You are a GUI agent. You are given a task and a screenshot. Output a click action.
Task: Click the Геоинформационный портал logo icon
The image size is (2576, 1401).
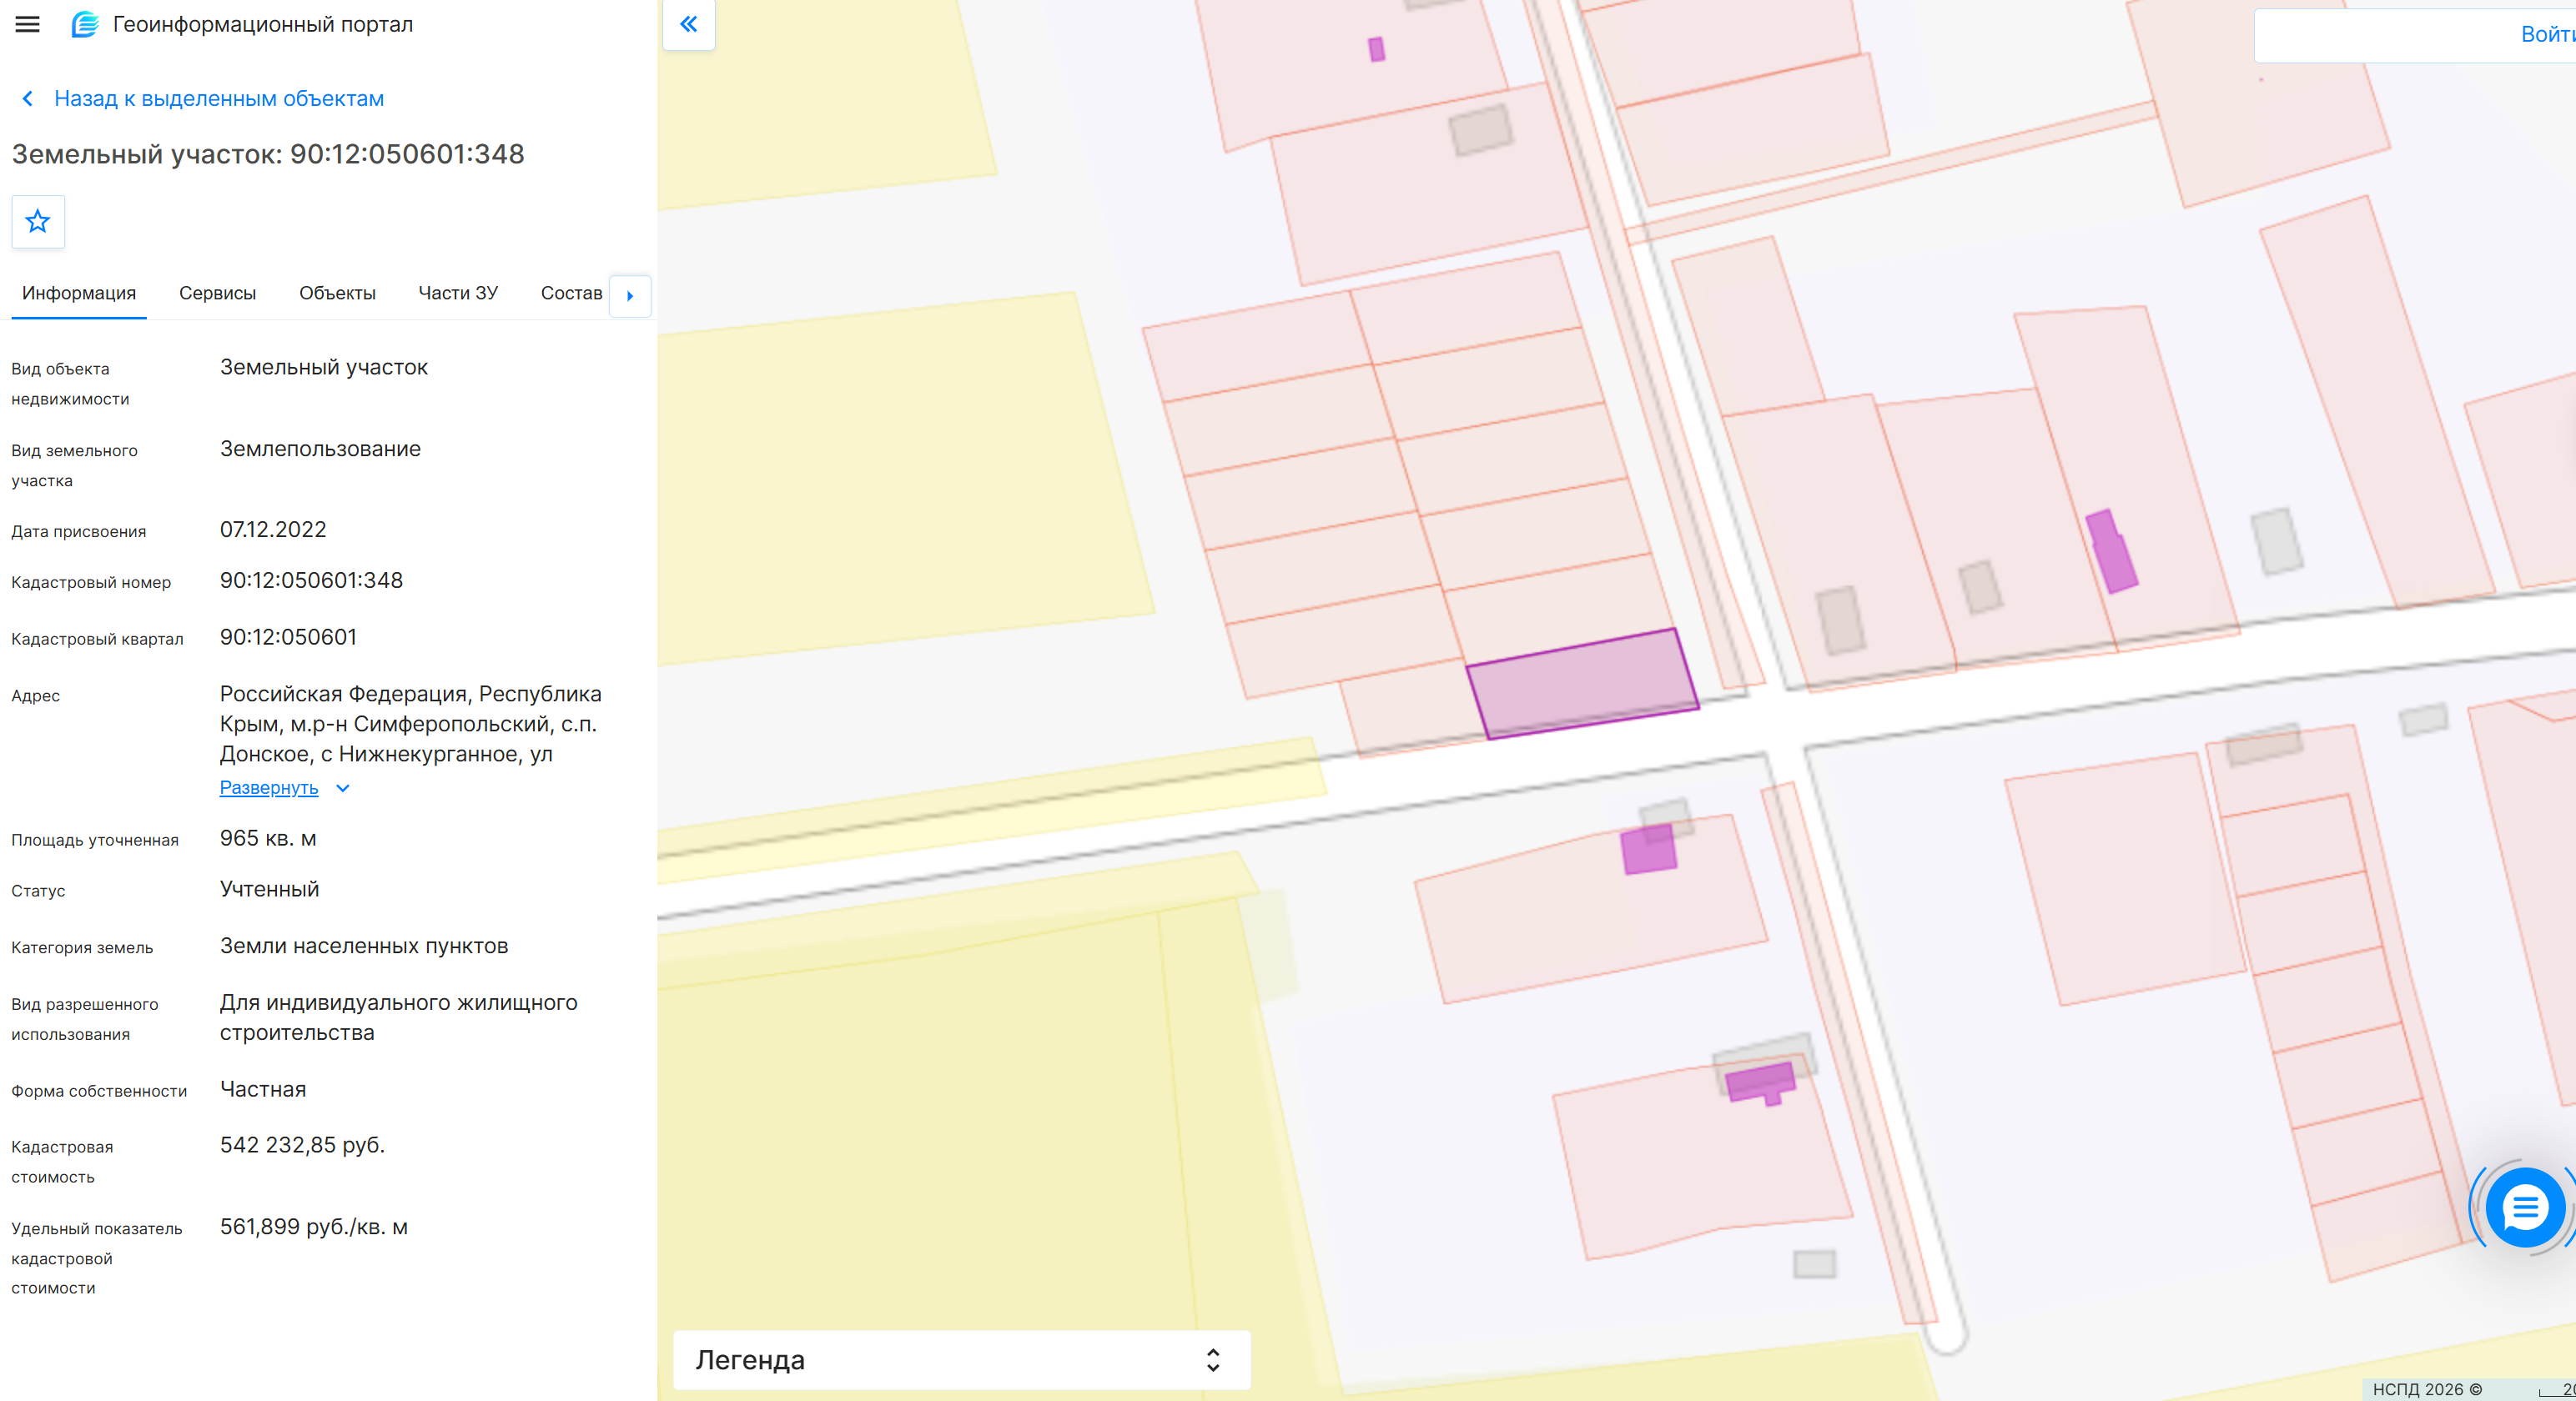click(x=85, y=24)
